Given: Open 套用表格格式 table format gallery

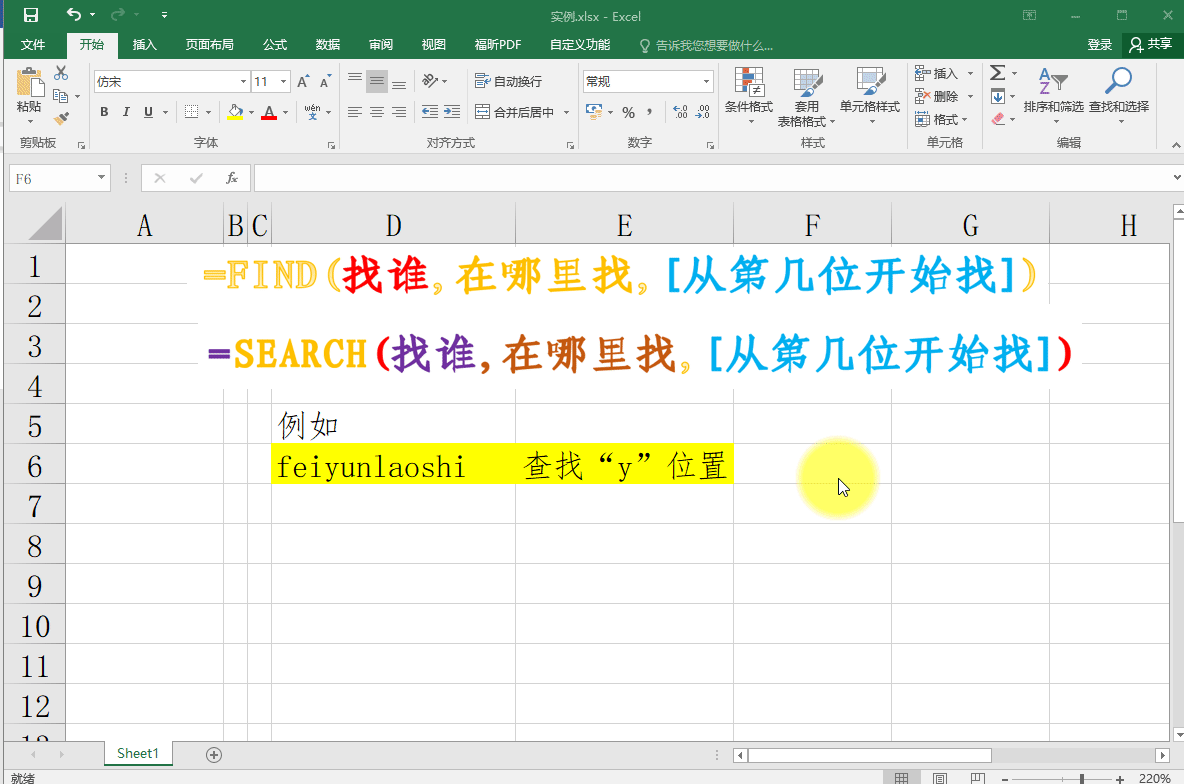Looking at the screenshot, I should click(x=806, y=96).
